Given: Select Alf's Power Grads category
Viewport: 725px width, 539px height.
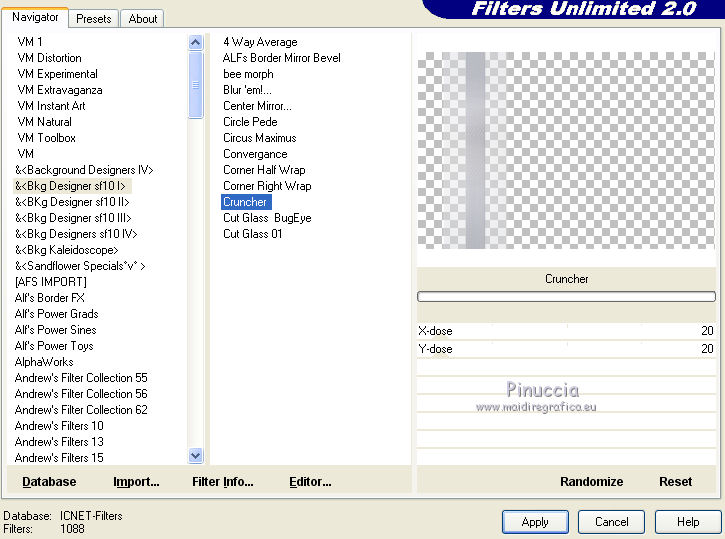Looking at the screenshot, I should 56,314.
